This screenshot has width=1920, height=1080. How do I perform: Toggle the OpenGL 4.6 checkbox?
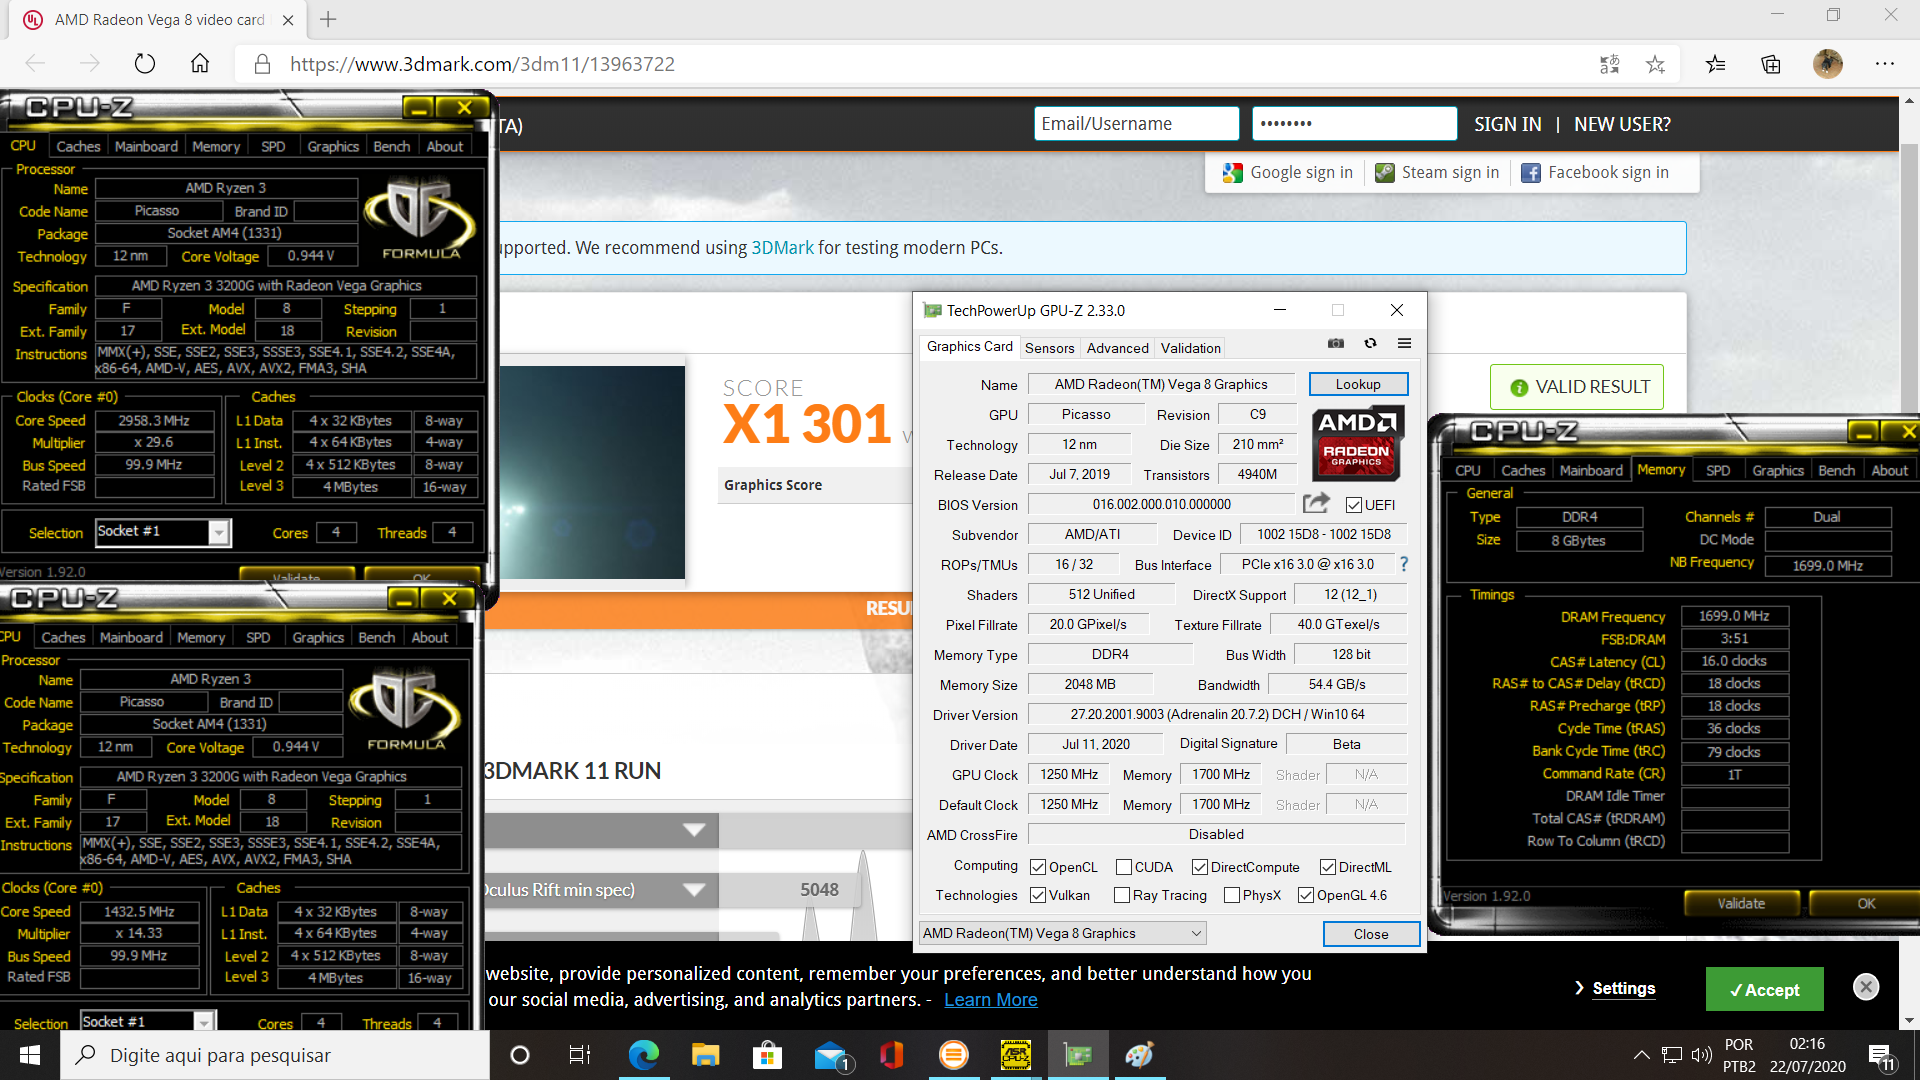(1306, 895)
